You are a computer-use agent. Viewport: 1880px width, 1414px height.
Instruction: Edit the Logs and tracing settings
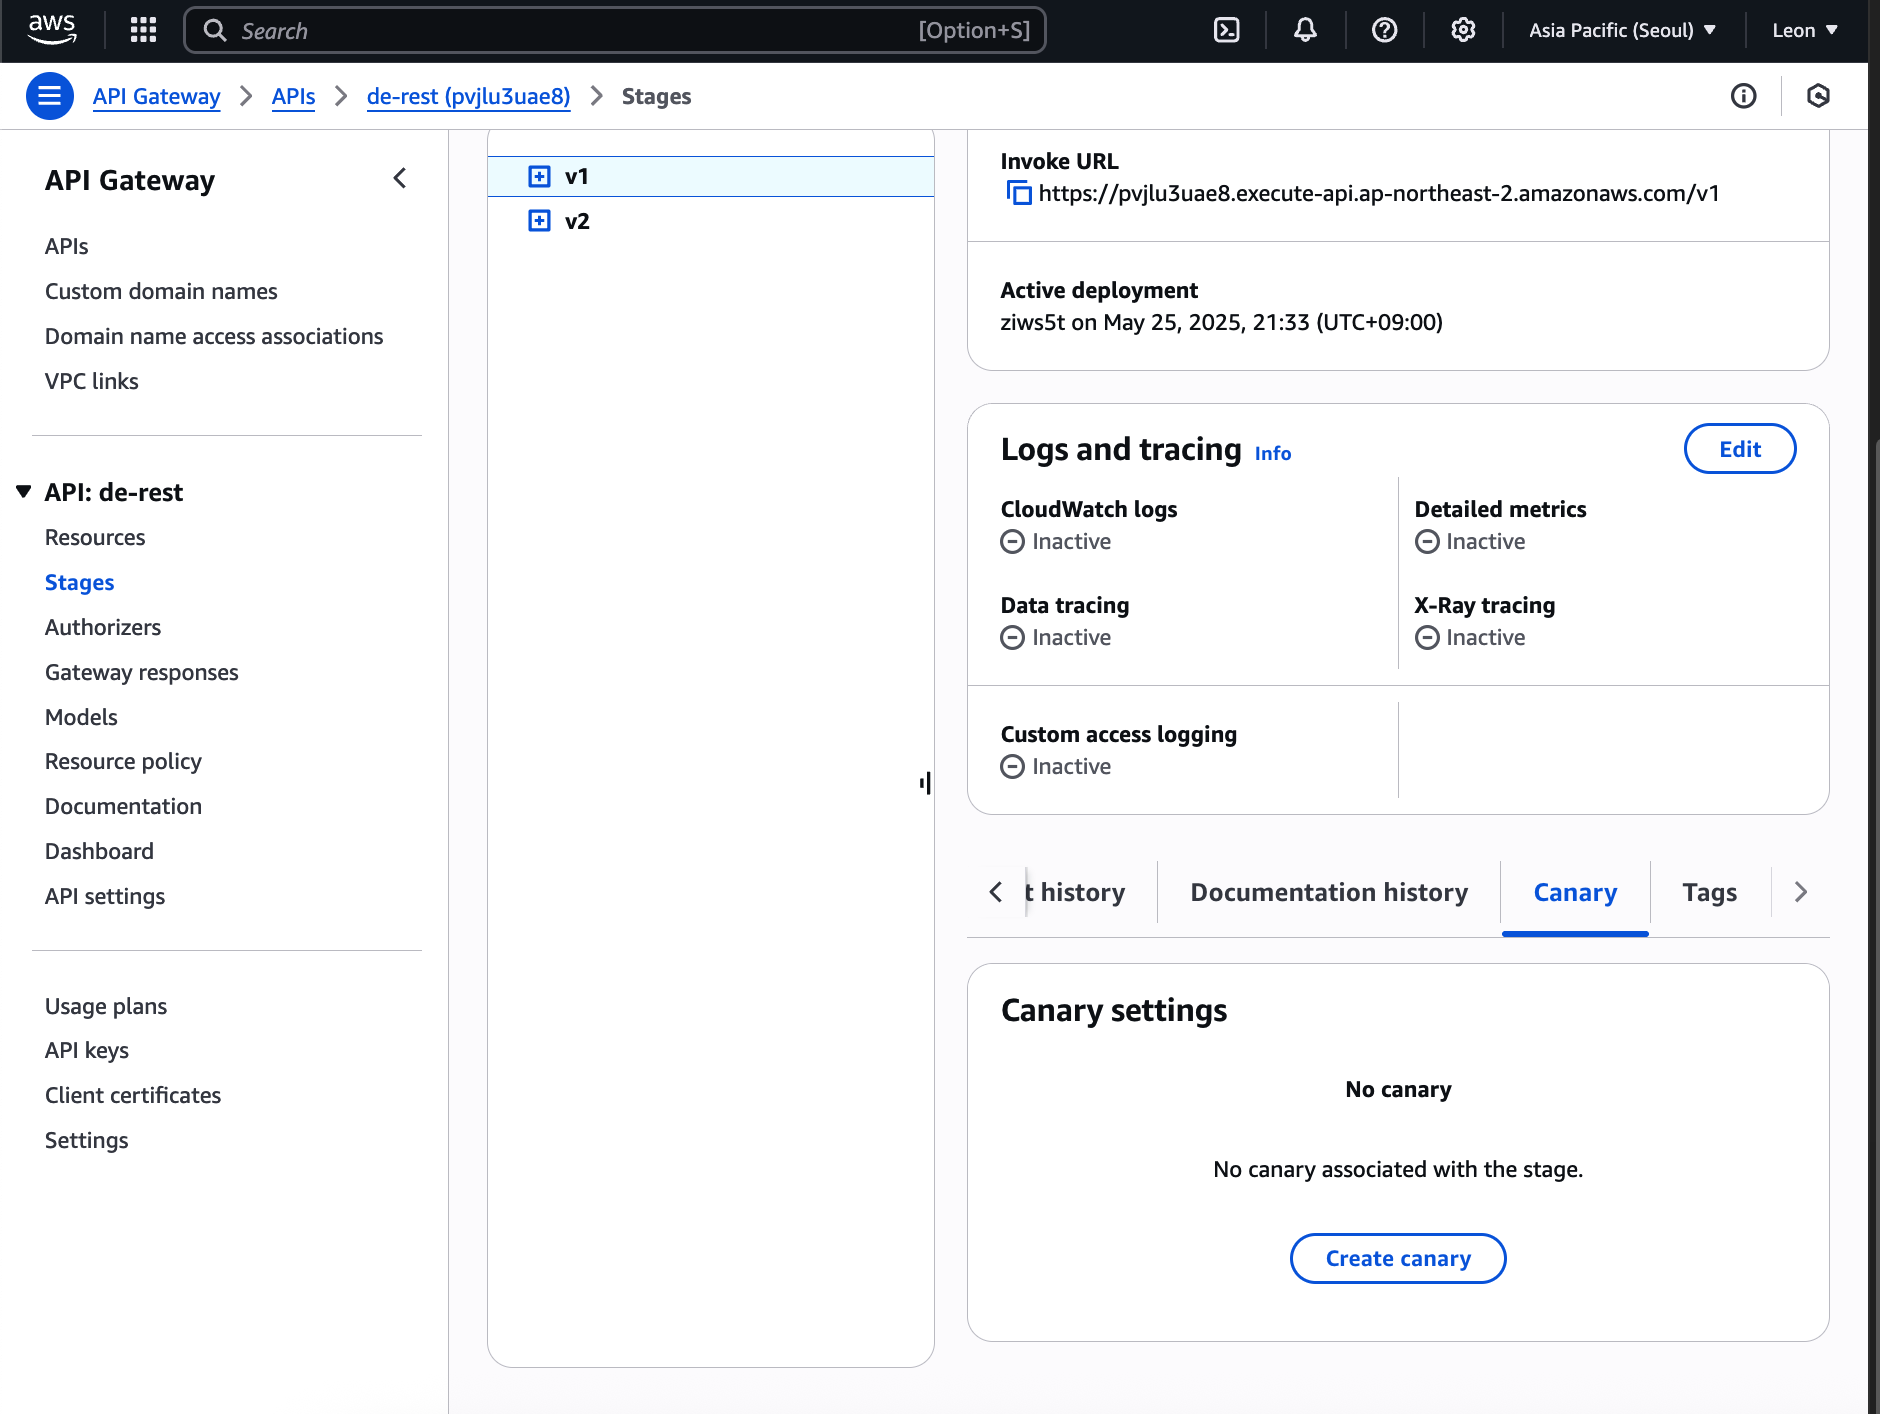coord(1739,449)
